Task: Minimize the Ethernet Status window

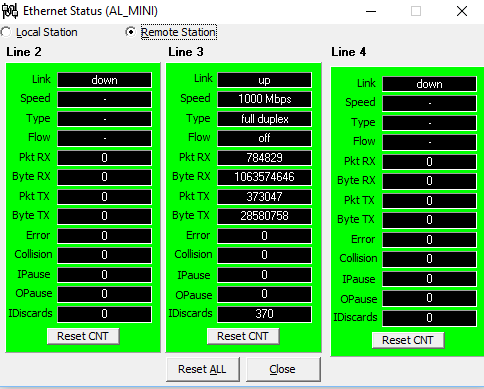Action: pyautogui.click(x=371, y=11)
